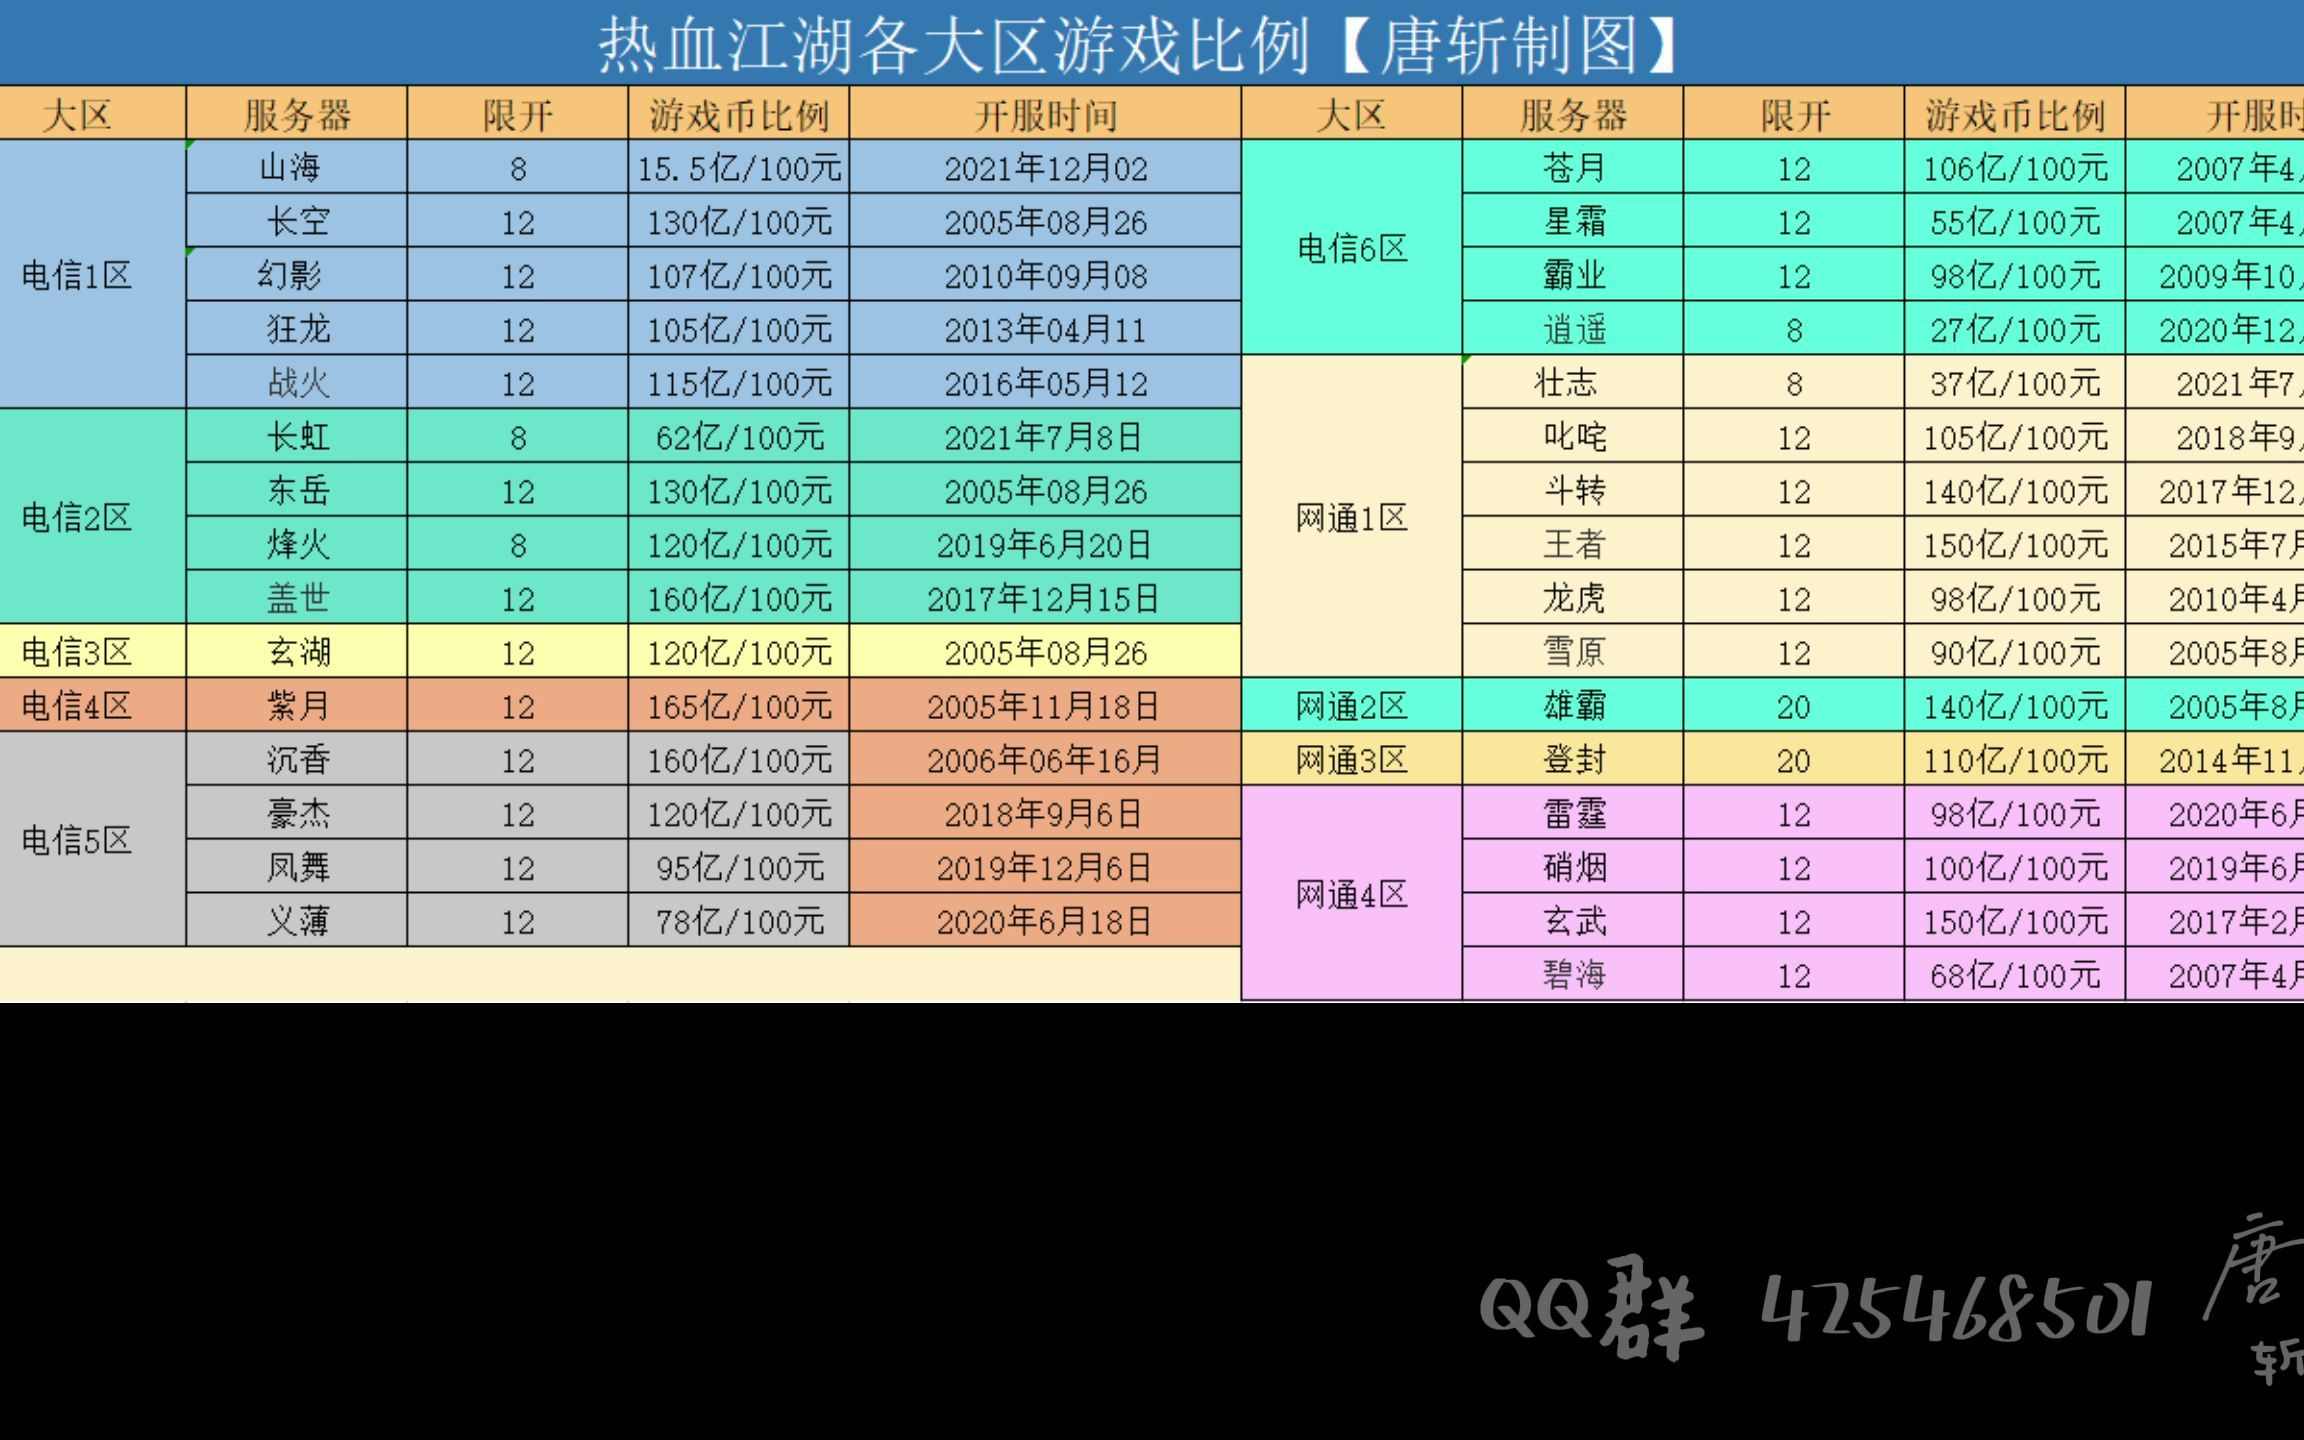Click the 雄霸 server cell
Image resolution: width=2304 pixels, height=1440 pixels.
click(x=1573, y=706)
